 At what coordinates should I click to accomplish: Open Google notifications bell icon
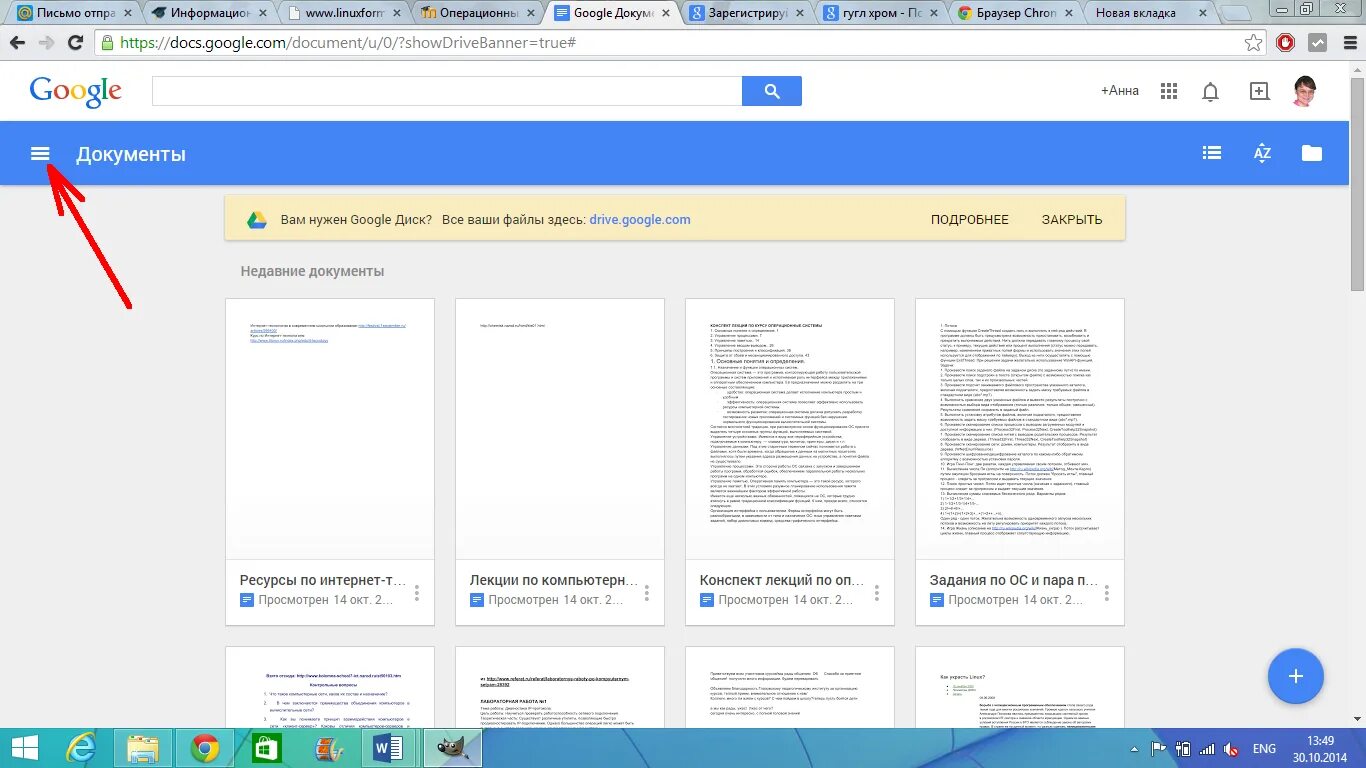(x=1210, y=91)
